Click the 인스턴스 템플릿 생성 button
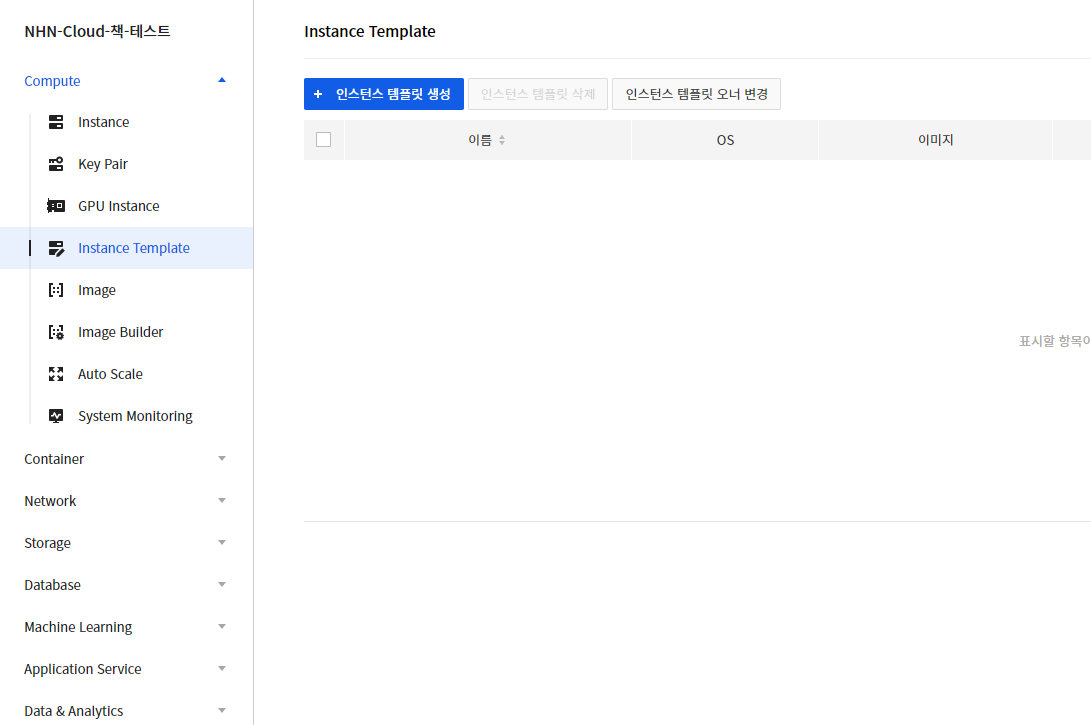Screen dimensions: 1091x725 pos(383,93)
